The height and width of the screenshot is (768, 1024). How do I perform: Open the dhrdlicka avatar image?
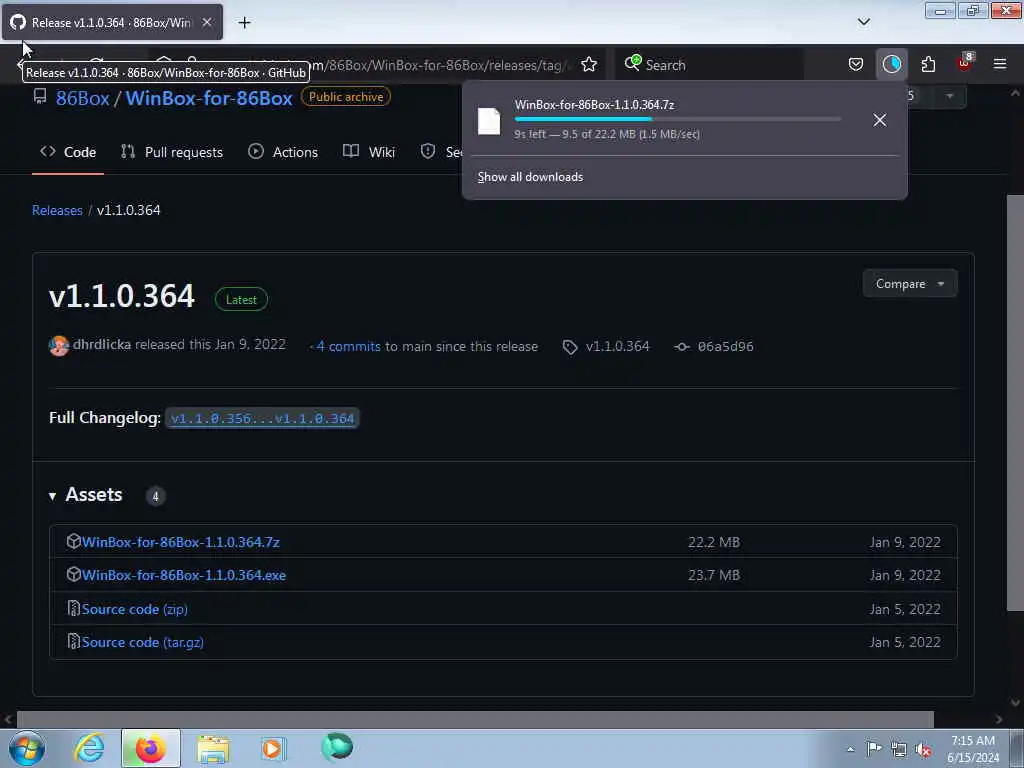[x=59, y=345]
